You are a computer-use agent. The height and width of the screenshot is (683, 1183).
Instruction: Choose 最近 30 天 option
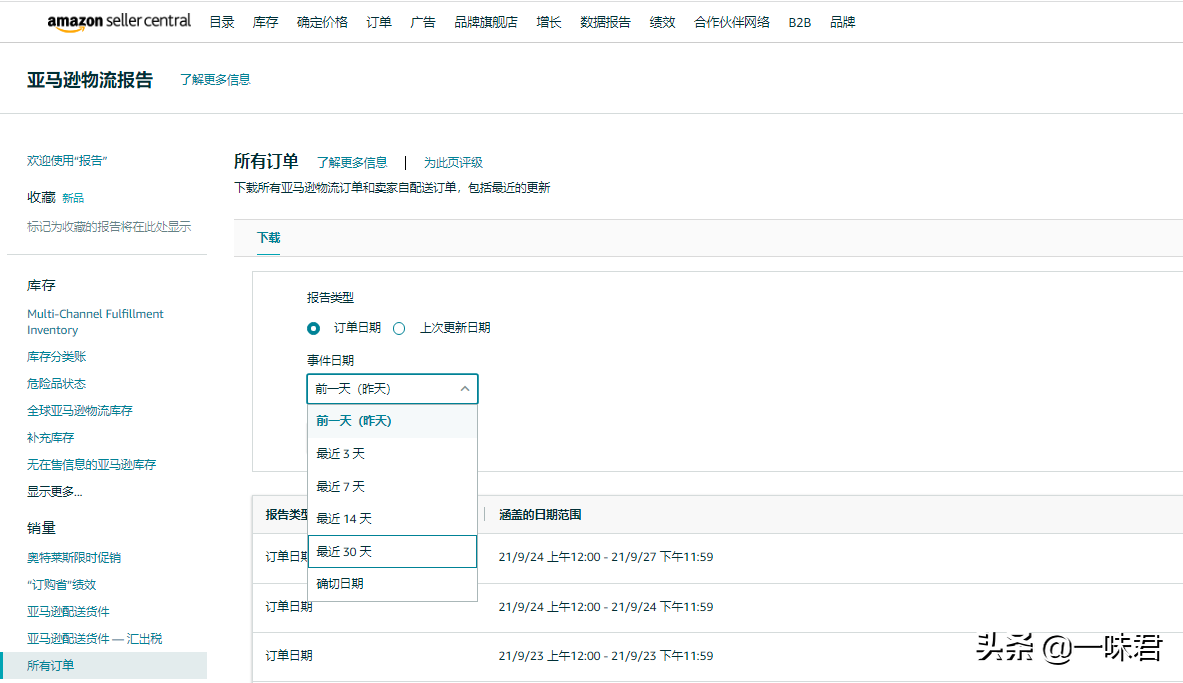(392, 552)
